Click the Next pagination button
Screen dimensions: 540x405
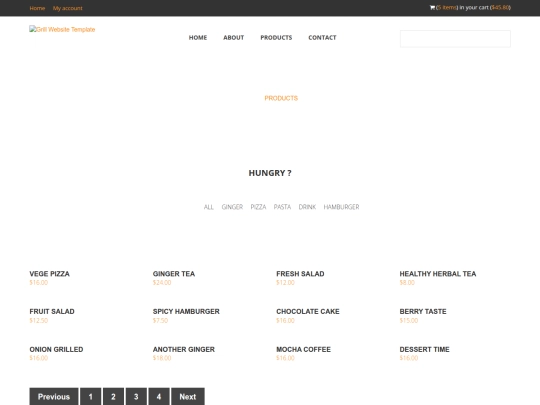(x=188, y=397)
